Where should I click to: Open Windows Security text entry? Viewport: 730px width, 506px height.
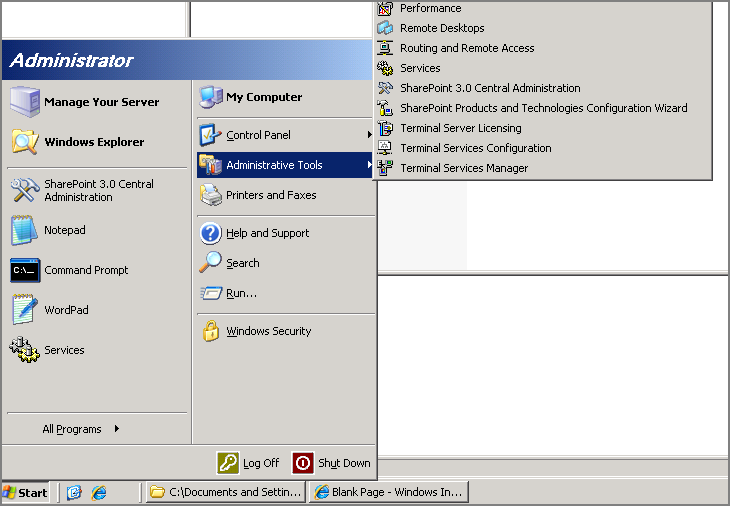(269, 331)
